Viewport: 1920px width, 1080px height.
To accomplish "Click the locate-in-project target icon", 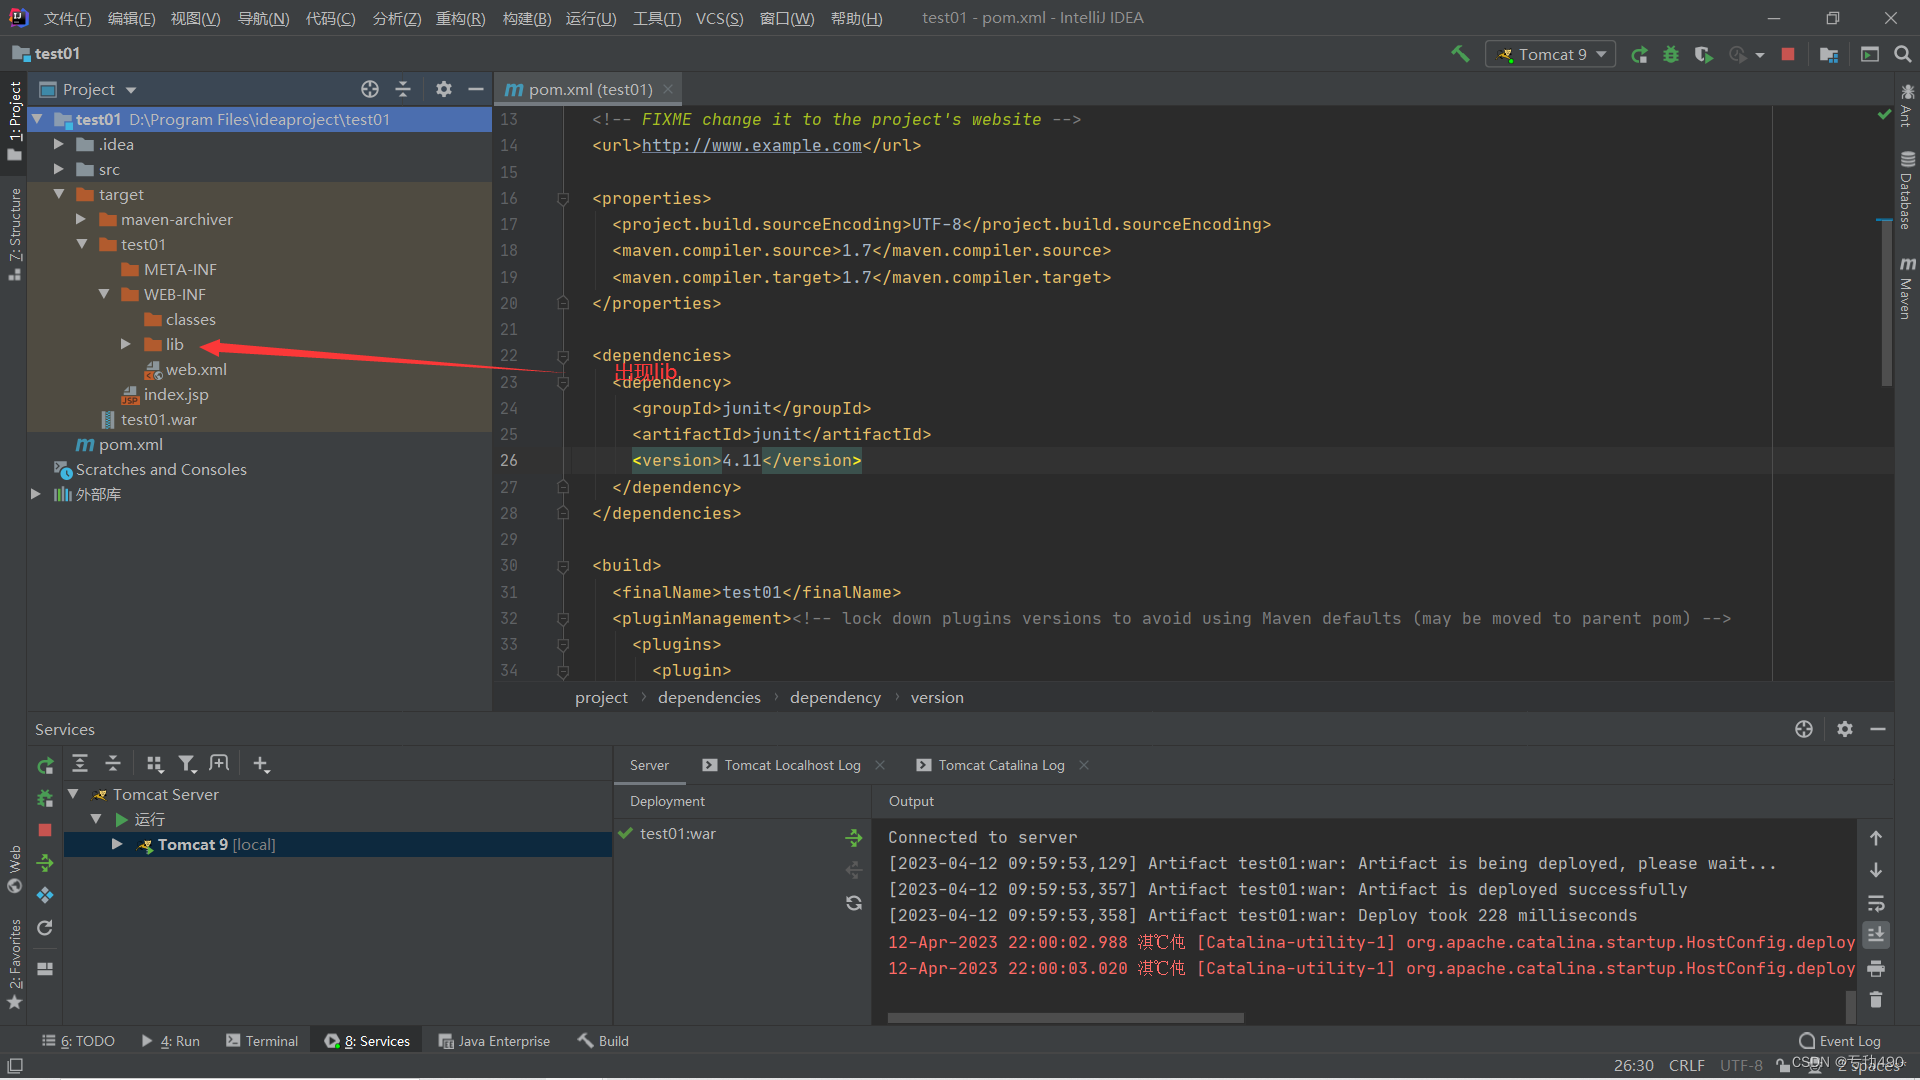I will [x=370, y=89].
